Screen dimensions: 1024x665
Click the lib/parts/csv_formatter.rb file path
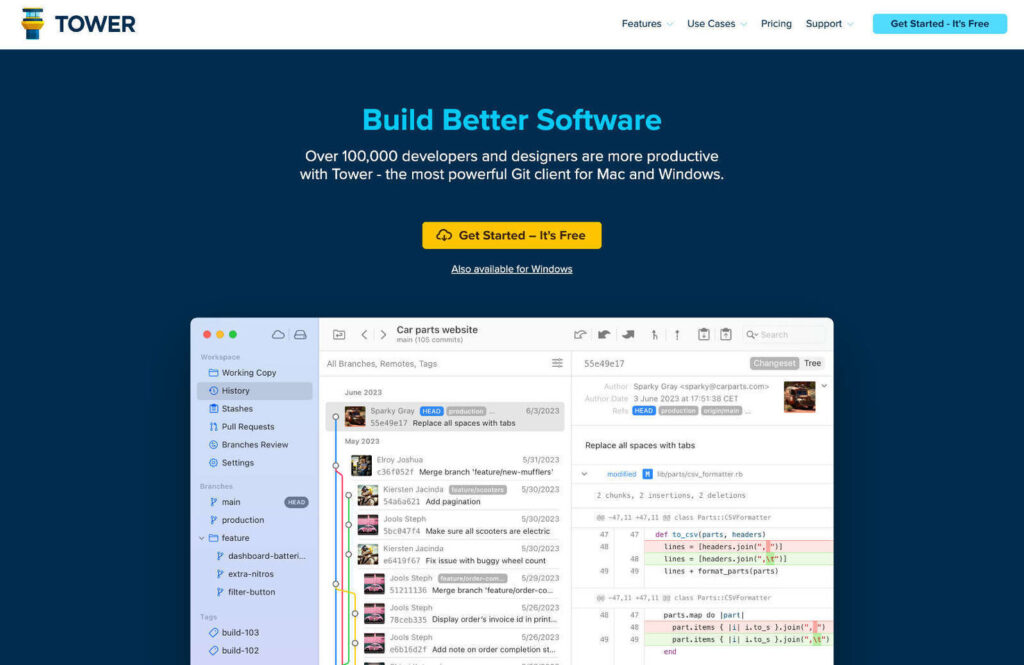point(699,474)
